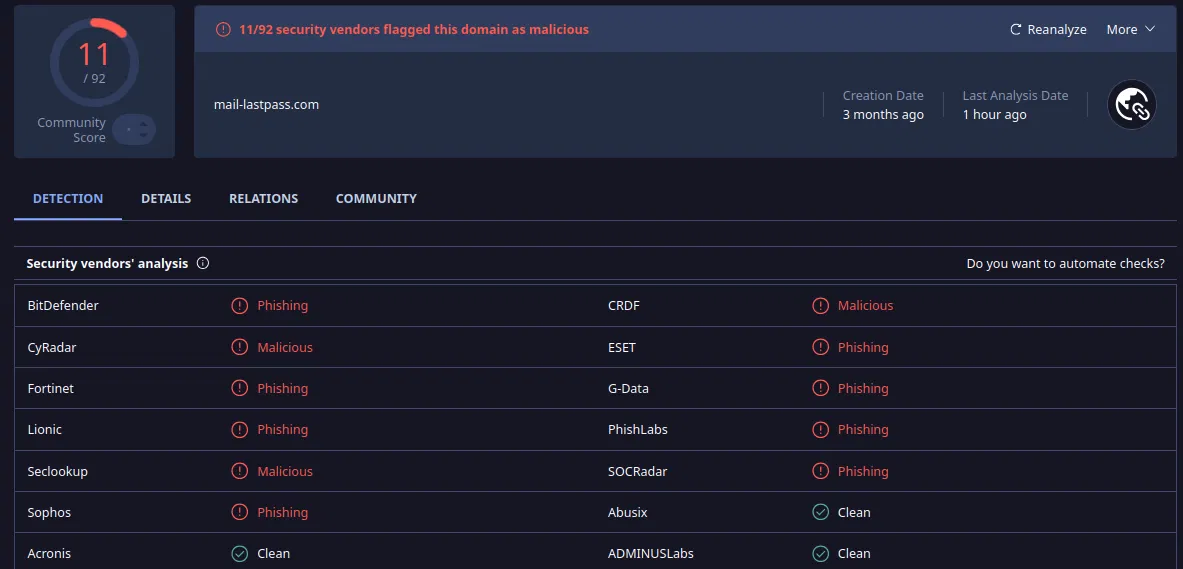The height and width of the screenshot is (569, 1183).
Task: Expand the More dropdown menu
Action: (x=1122, y=30)
